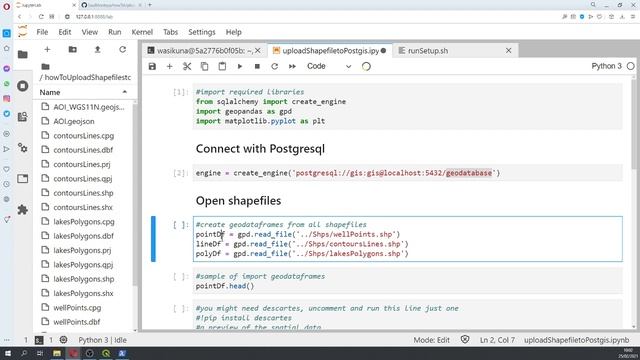The height and width of the screenshot is (360, 640).
Task: Open the Windows Start button
Action: 7,353
